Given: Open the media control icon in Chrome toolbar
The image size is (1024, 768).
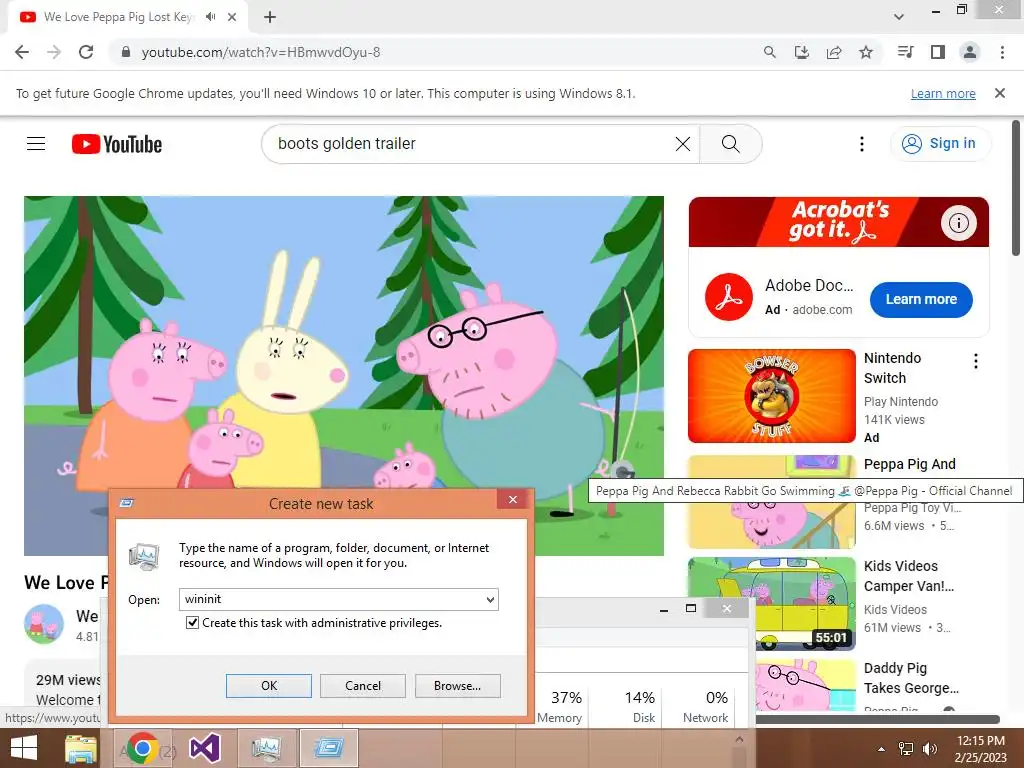Looking at the screenshot, I should pyautogui.click(x=905, y=52).
